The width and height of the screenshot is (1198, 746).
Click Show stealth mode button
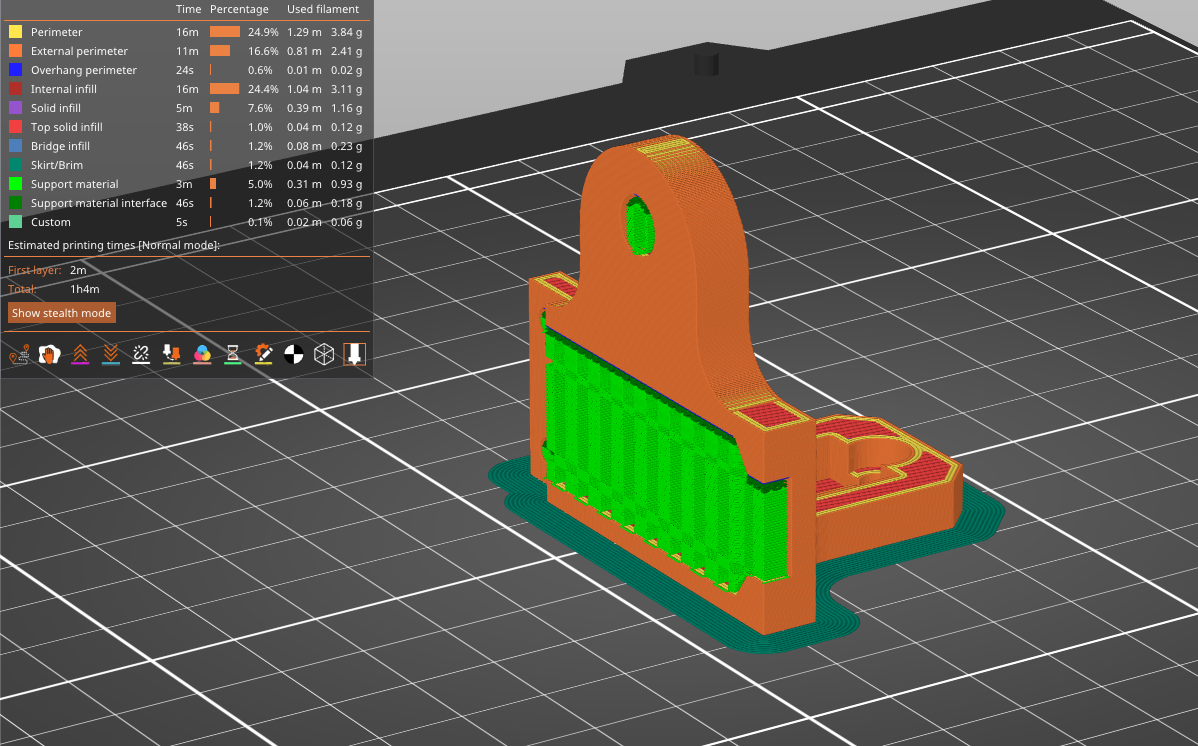(61, 313)
